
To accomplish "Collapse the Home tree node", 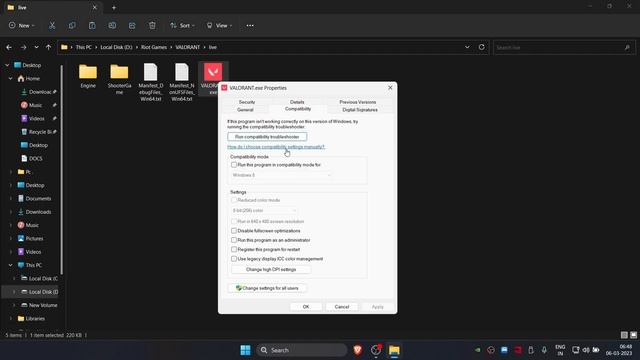I will pos(11,78).
